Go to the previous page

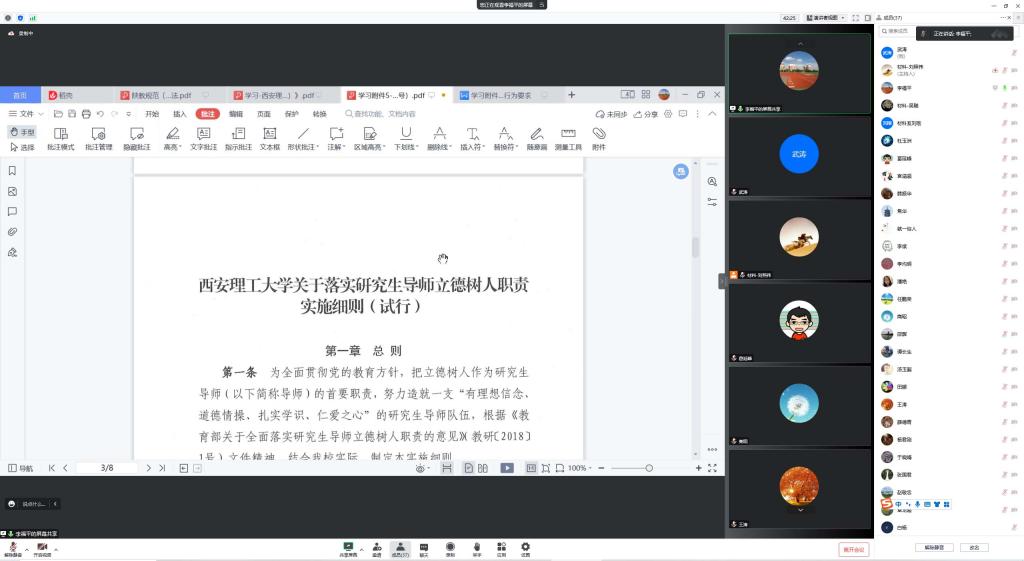[x=65, y=468]
